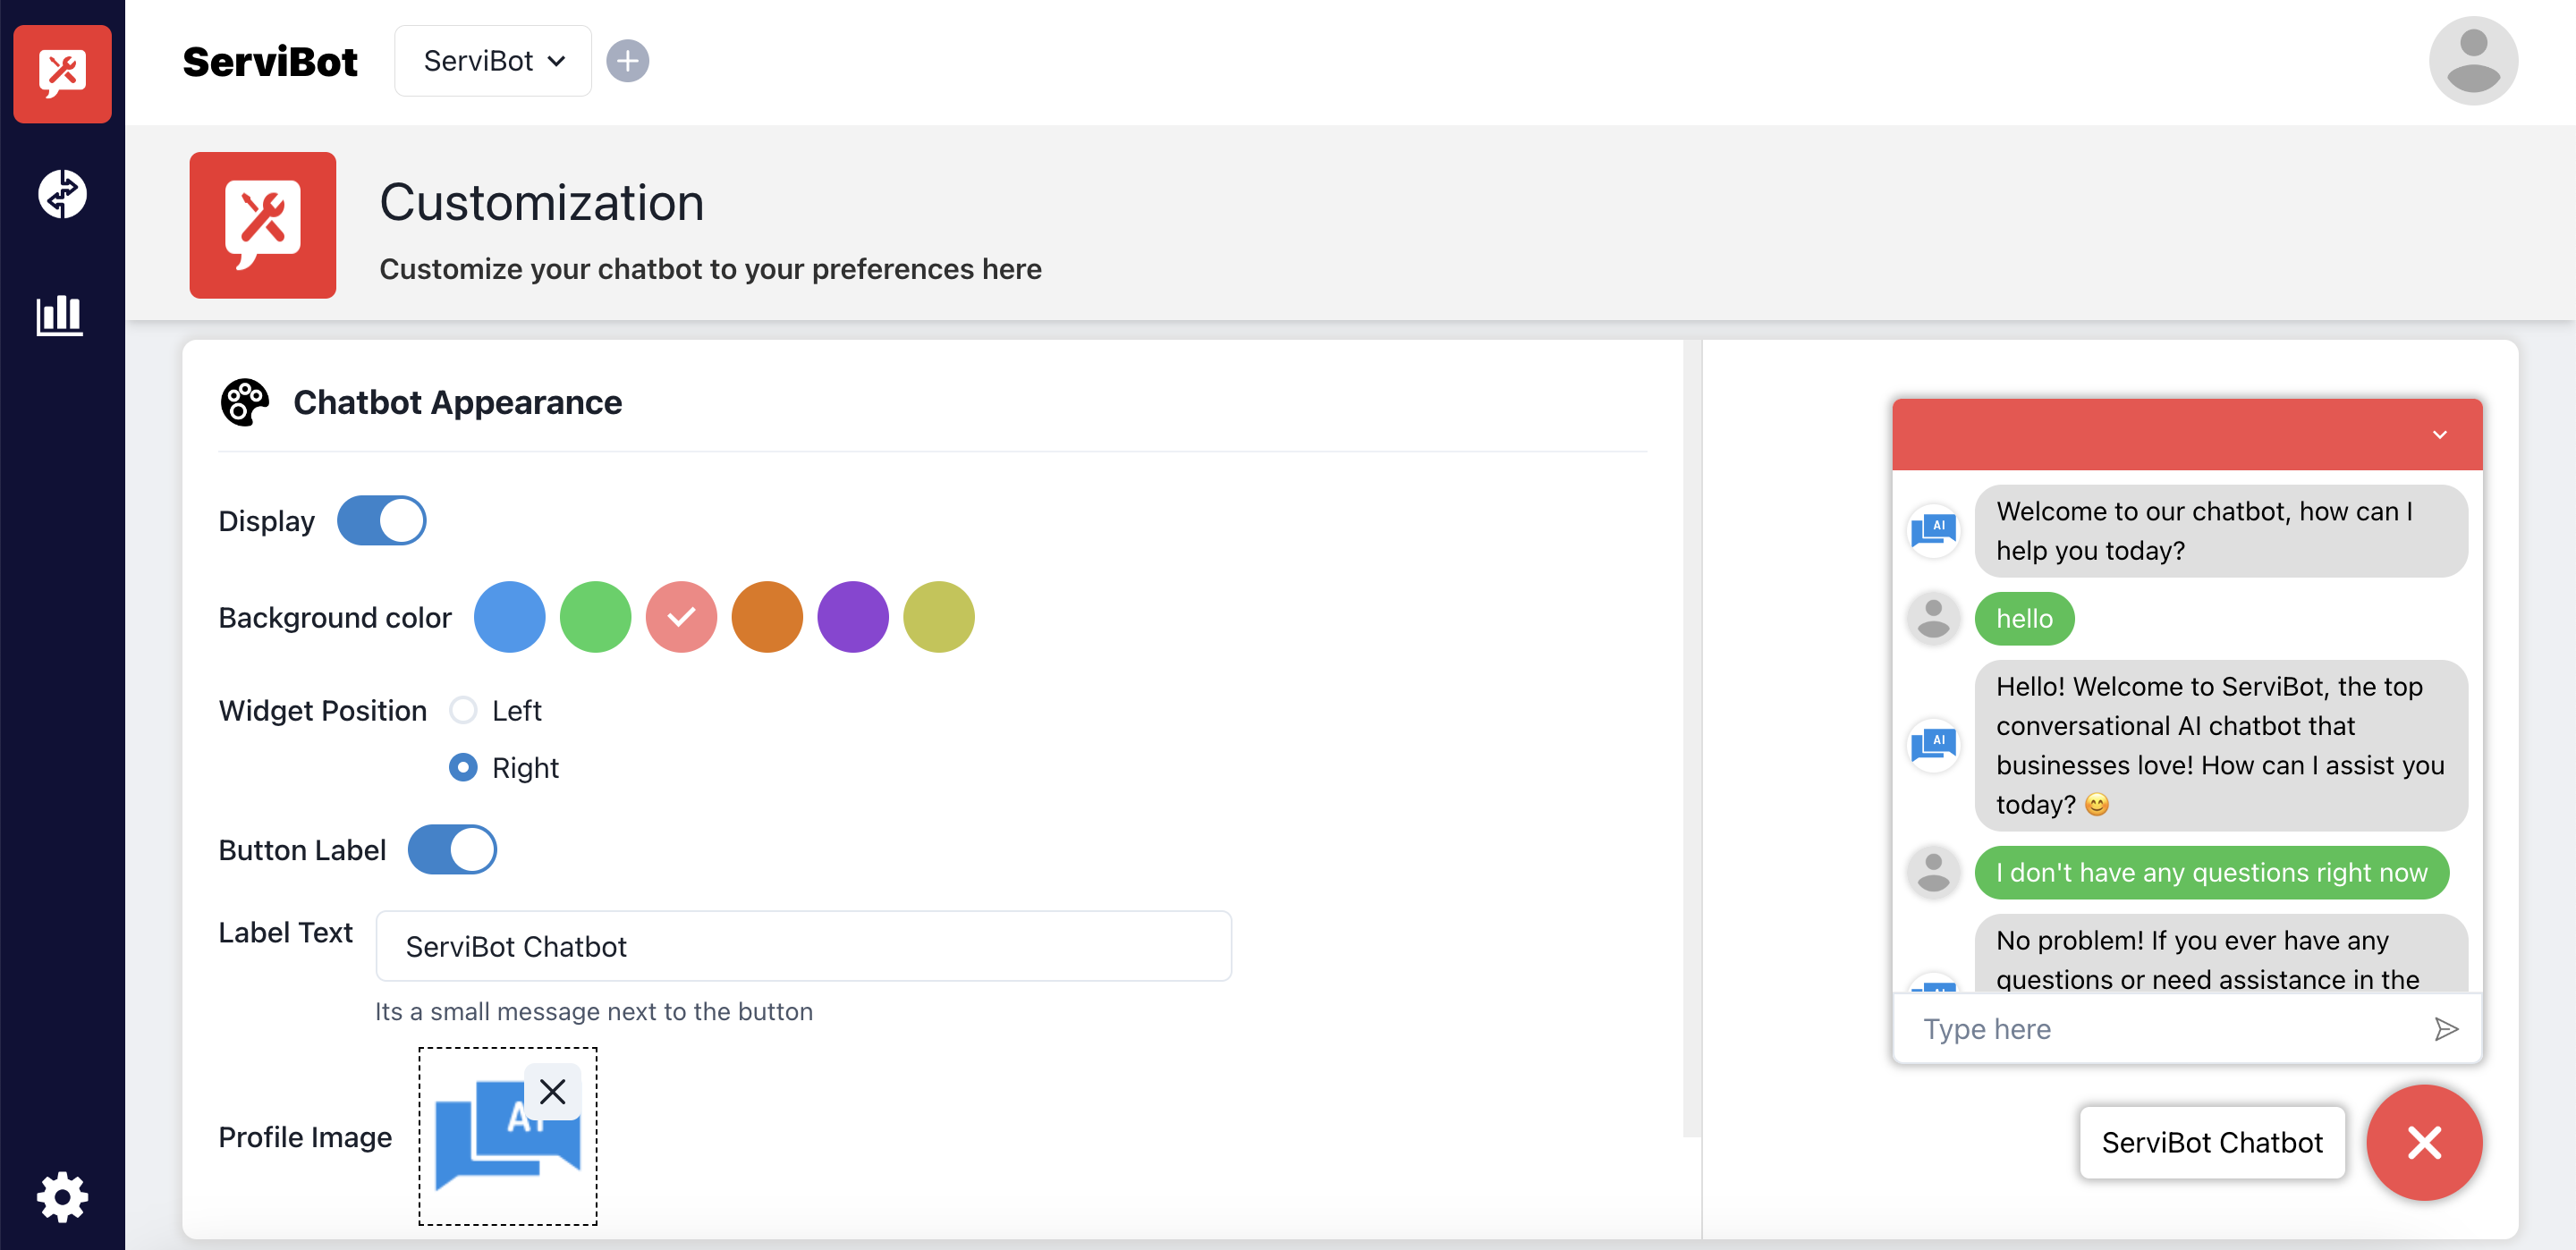Remove the profile image with X
Screen dimensions: 2576x1250
click(x=552, y=1091)
